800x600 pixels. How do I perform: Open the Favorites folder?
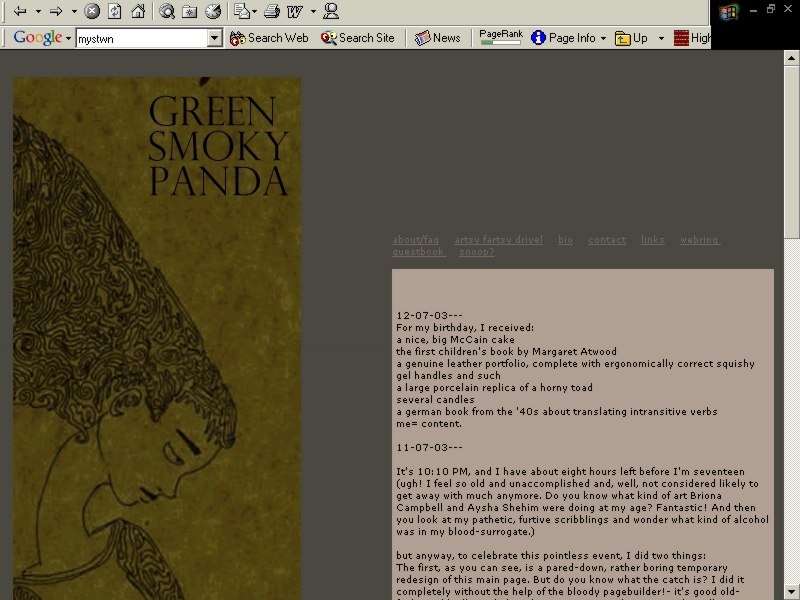pyautogui.click(x=189, y=11)
